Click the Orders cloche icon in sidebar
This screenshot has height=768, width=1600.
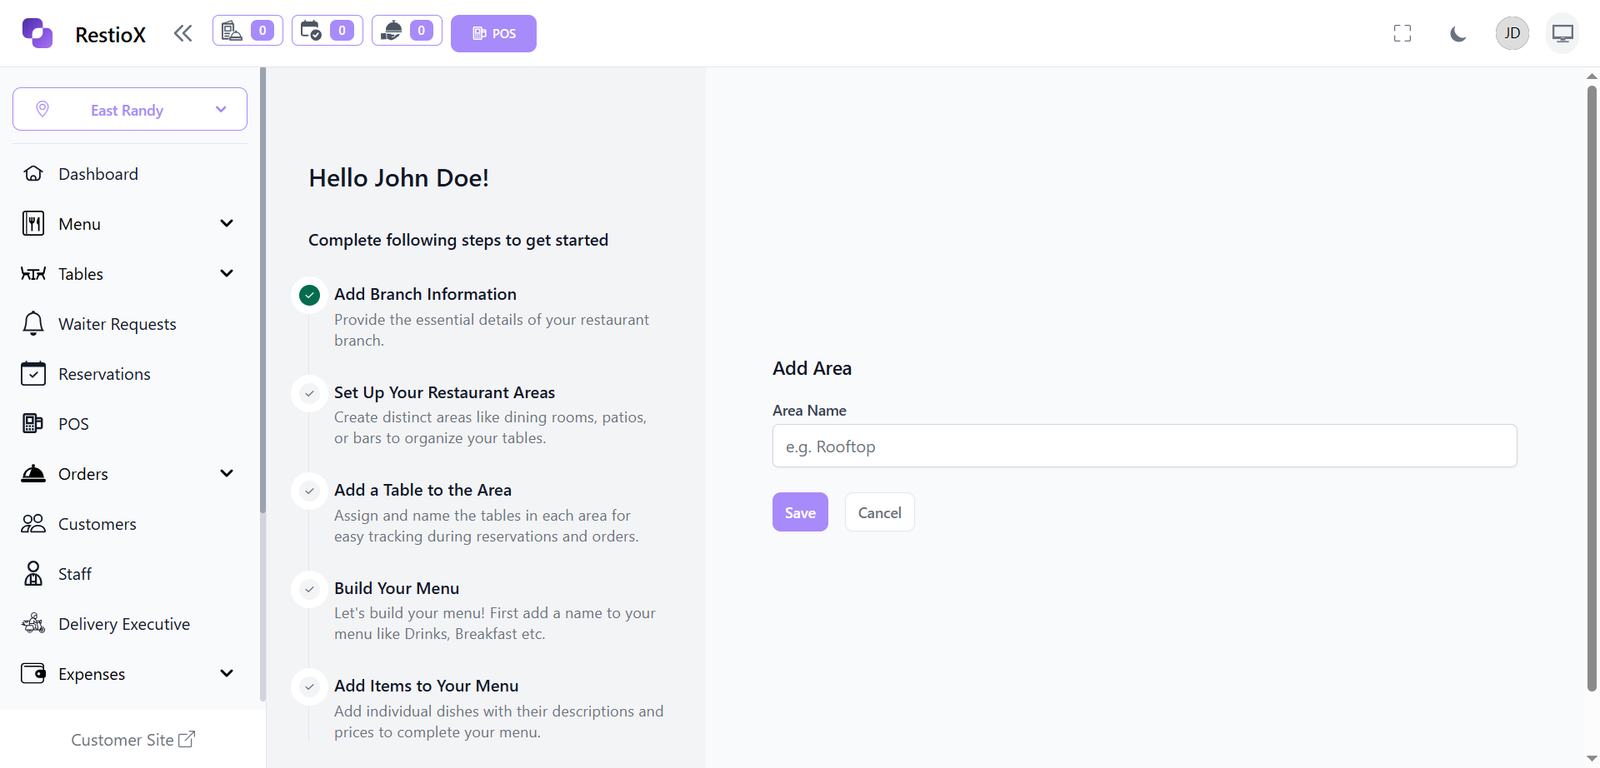[33, 474]
